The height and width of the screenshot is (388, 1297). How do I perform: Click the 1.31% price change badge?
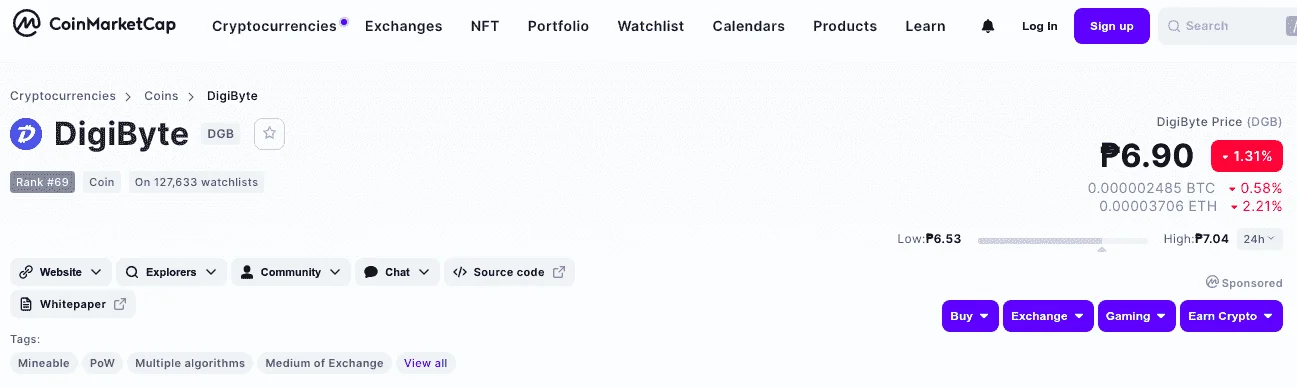1247,156
